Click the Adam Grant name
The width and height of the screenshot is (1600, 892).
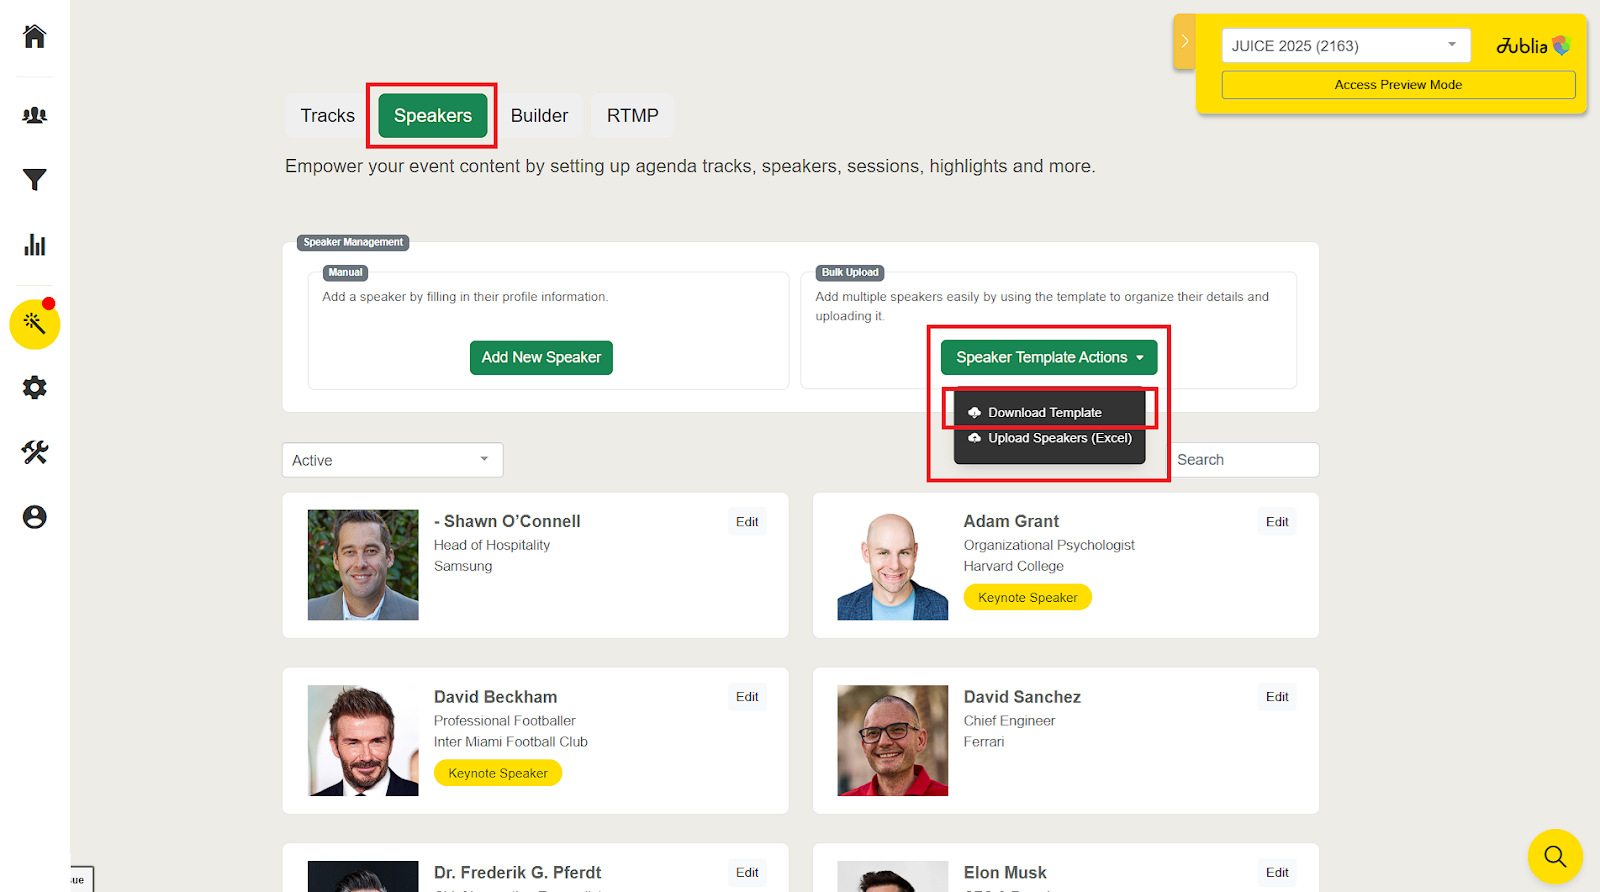[1011, 521]
